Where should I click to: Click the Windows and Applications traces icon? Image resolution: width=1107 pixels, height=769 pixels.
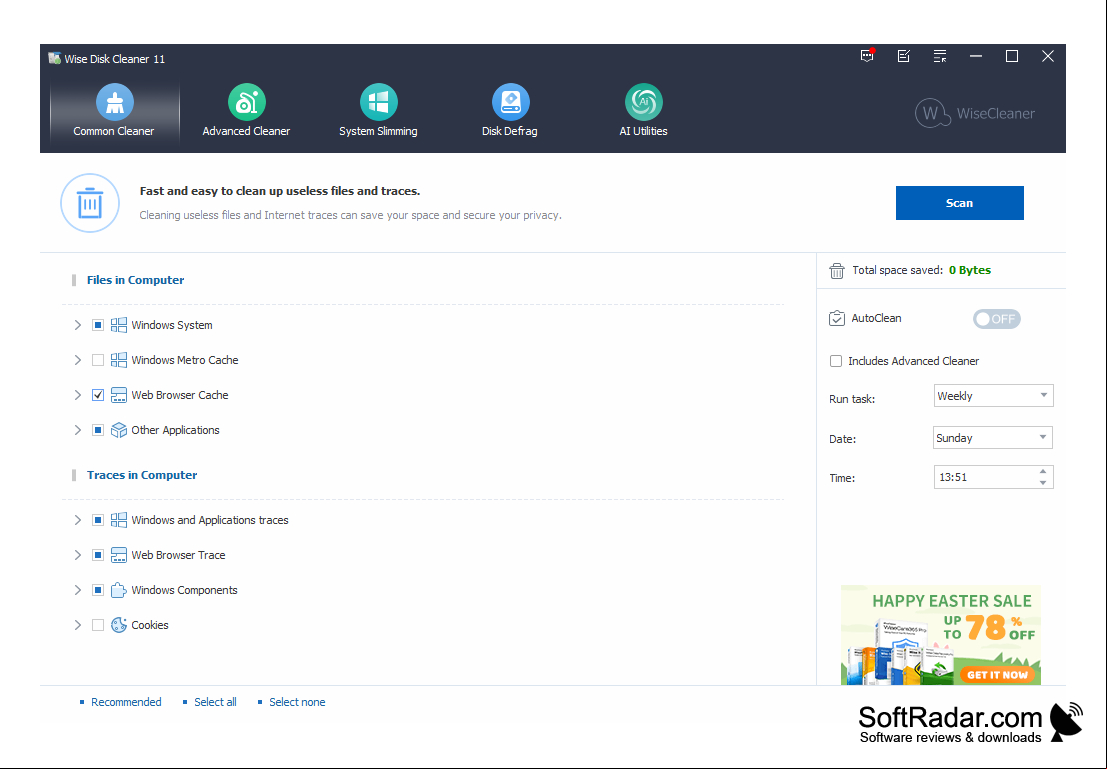point(119,520)
